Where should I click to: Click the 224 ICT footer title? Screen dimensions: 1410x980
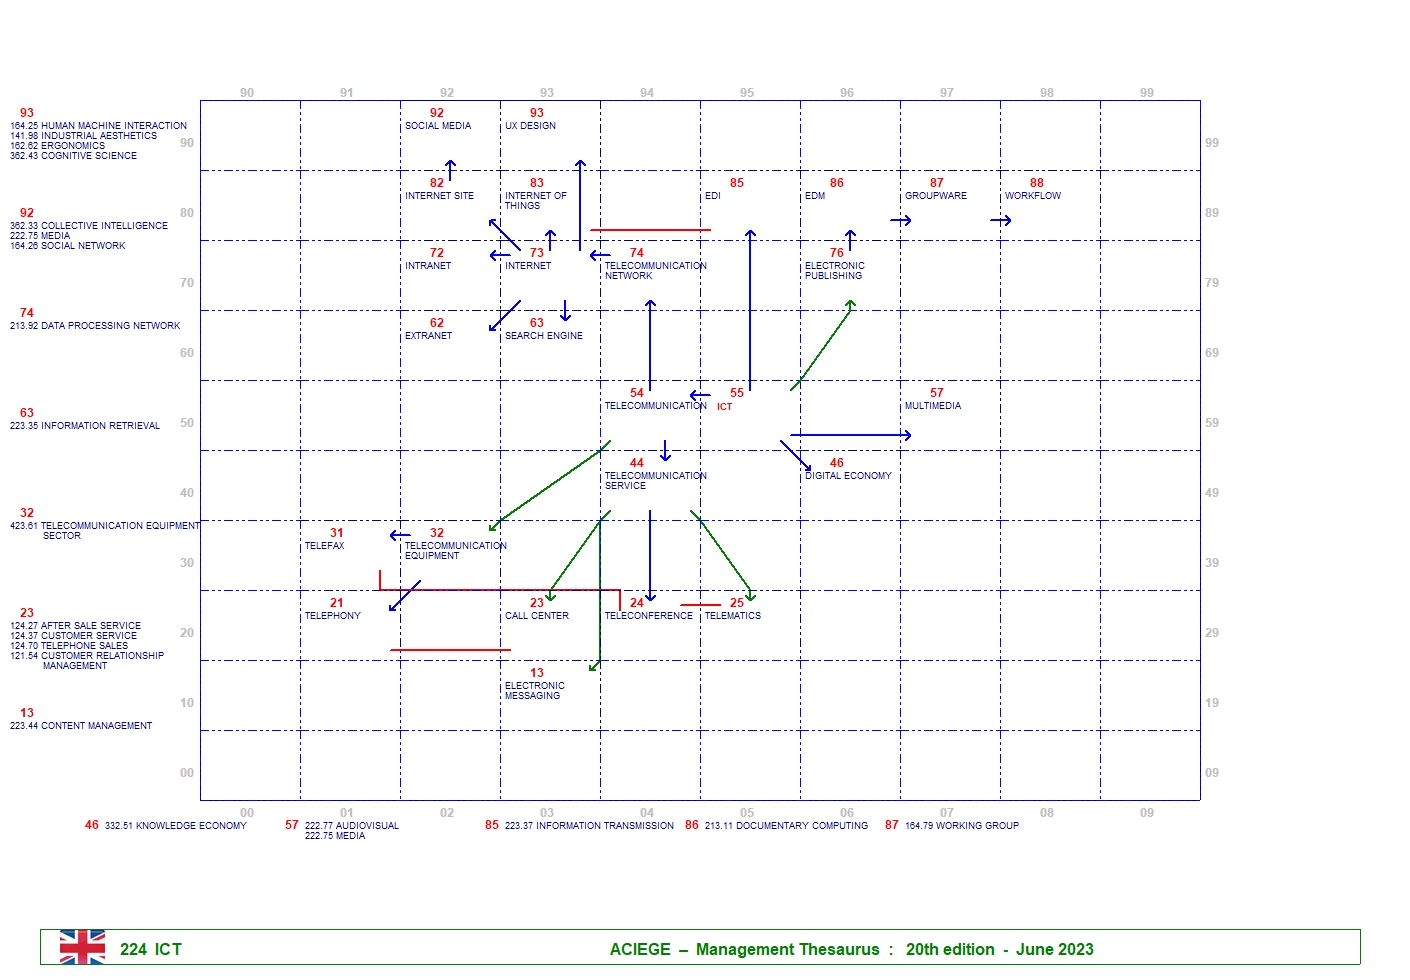151,949
